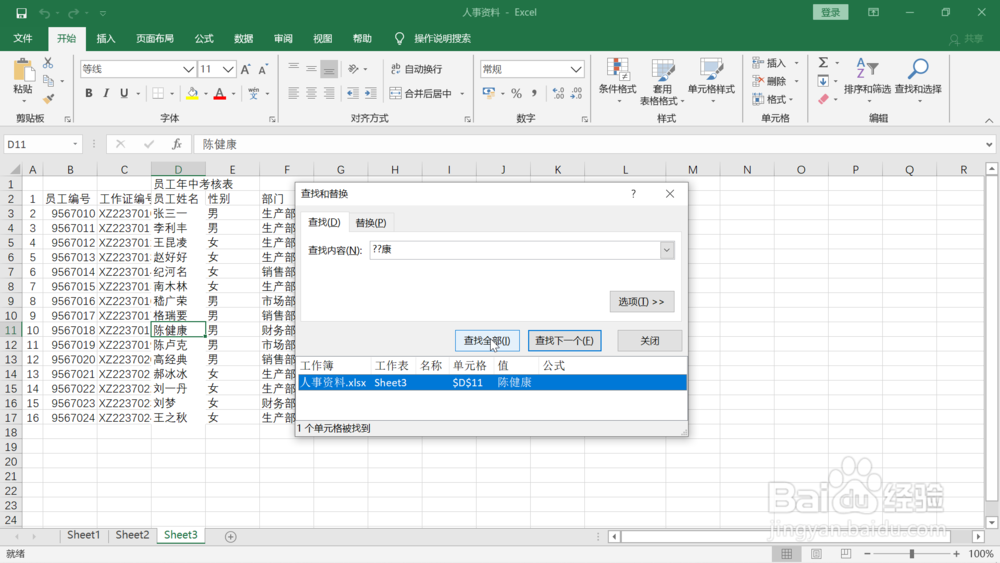Image resolution: width=1000 pixels, height=563 pixels.
Task: Decrease font size with smaller A icon
Action: (x=263, y=69)
